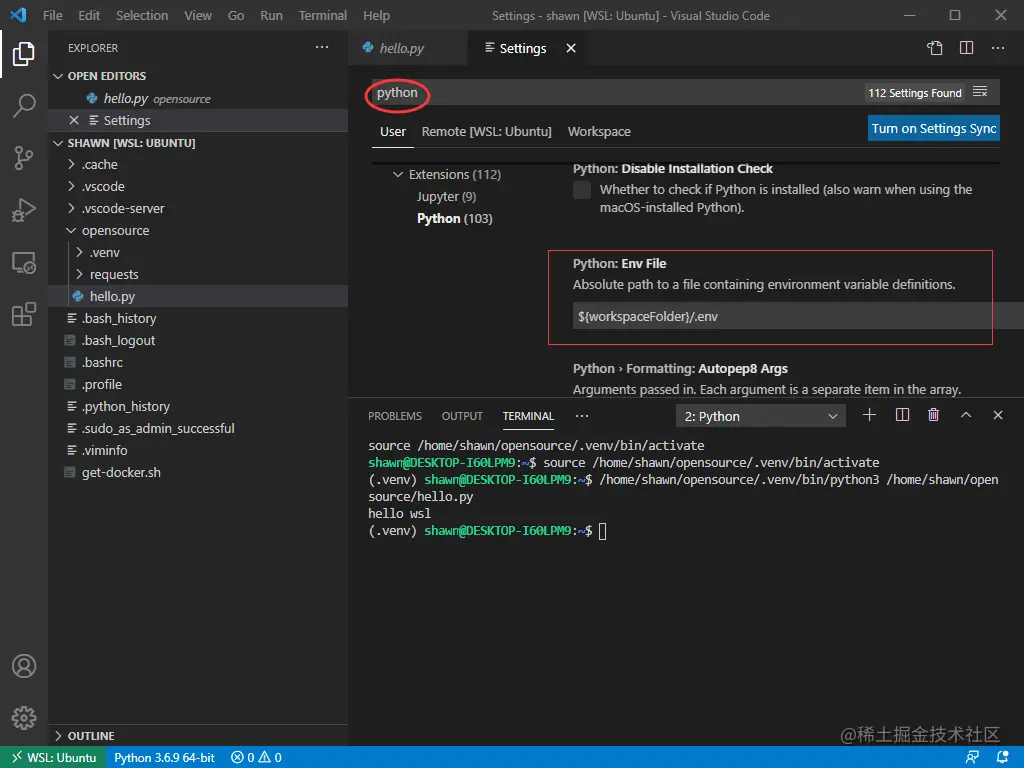Split the editor to the right
This screenshot has height=768, width=1024.
pos(967,48)
